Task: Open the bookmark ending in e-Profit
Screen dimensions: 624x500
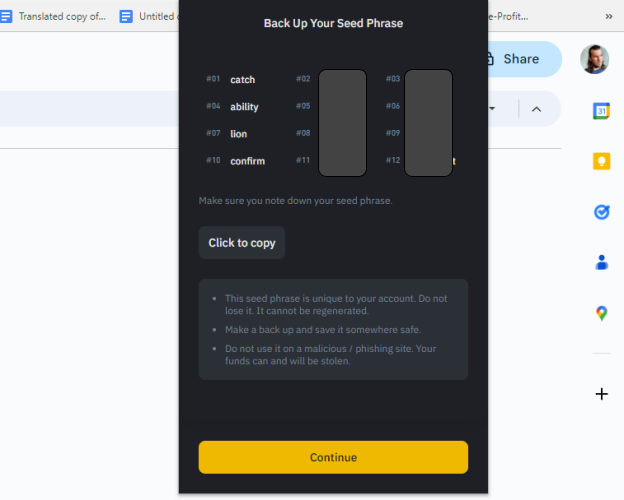Action: tap(508, 16)
